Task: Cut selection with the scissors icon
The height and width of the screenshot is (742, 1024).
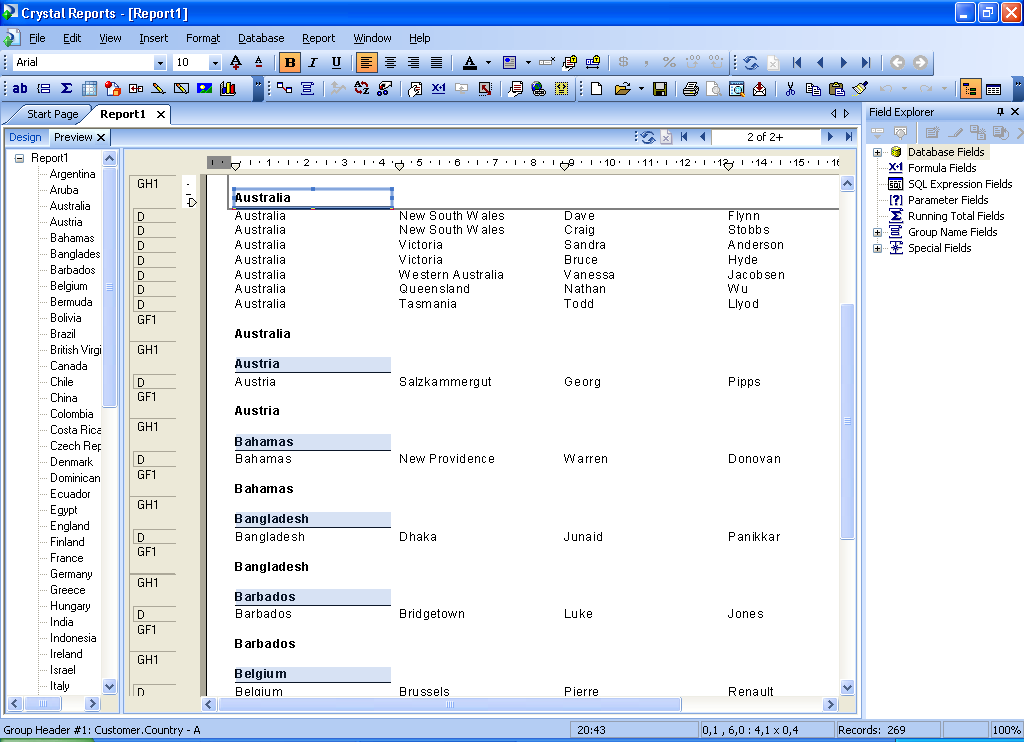Action: 790,88
